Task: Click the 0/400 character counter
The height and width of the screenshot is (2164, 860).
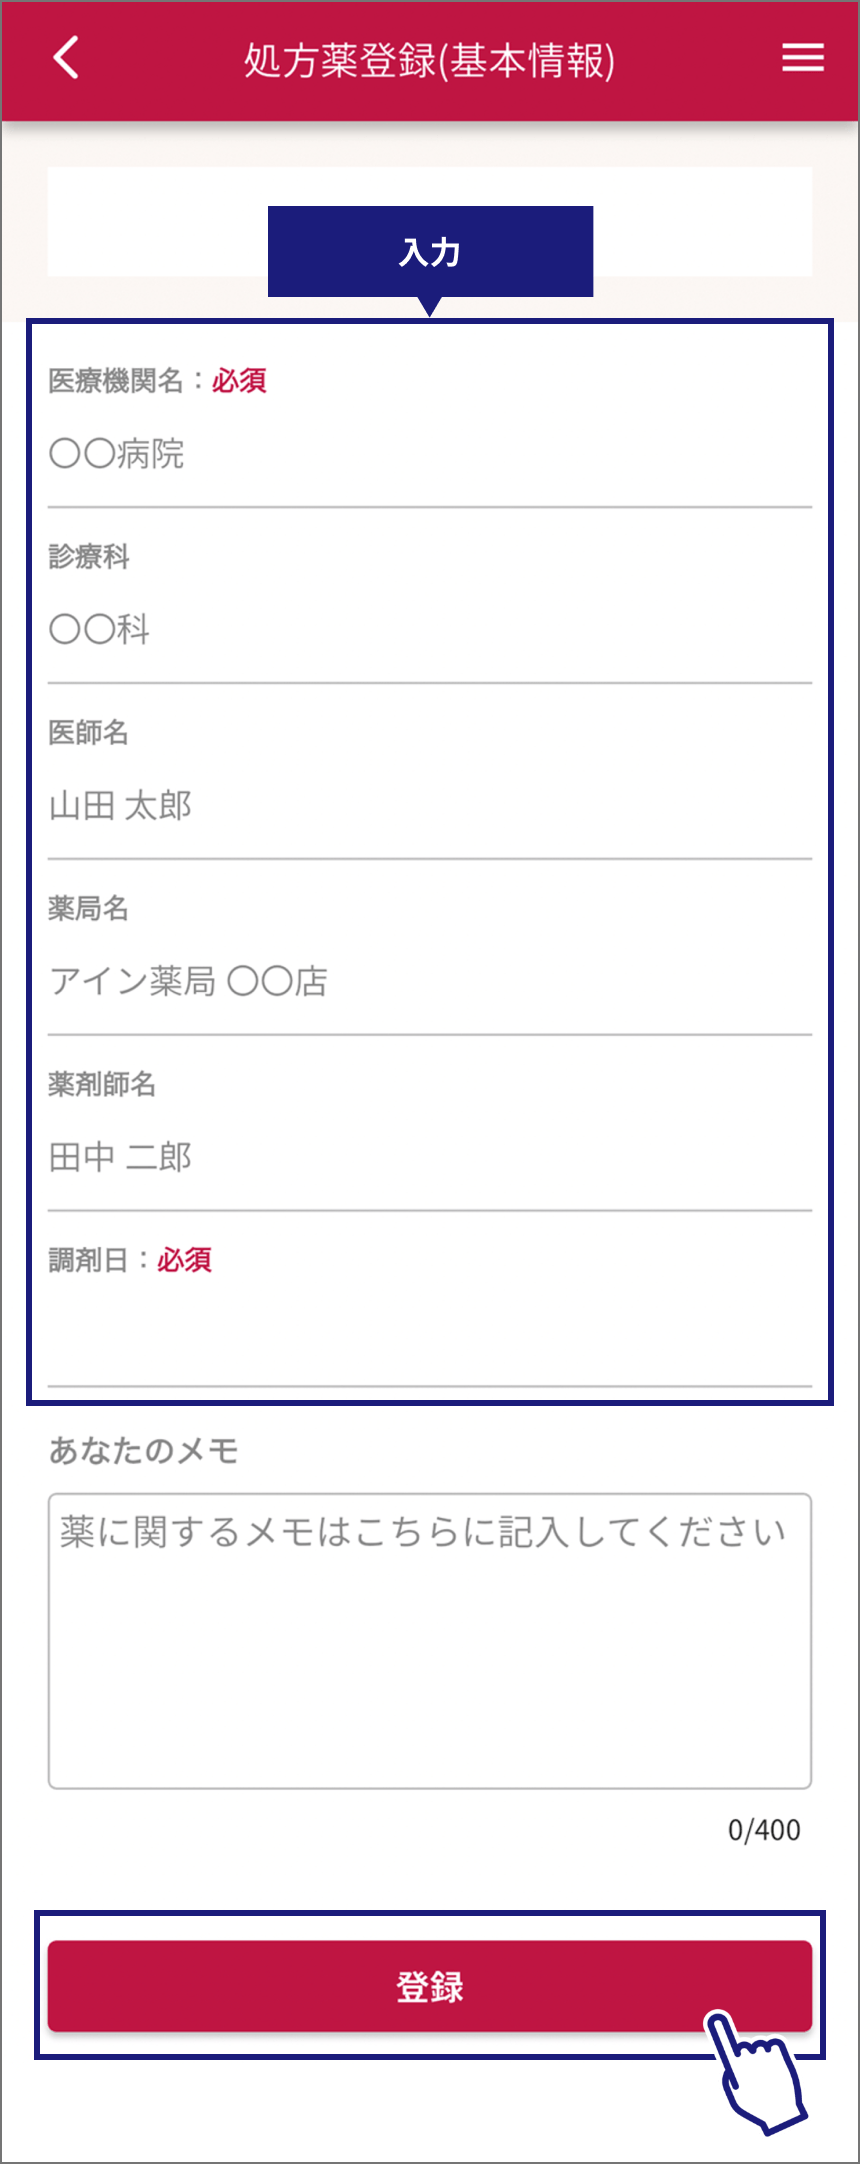Action: (764, 1830)
